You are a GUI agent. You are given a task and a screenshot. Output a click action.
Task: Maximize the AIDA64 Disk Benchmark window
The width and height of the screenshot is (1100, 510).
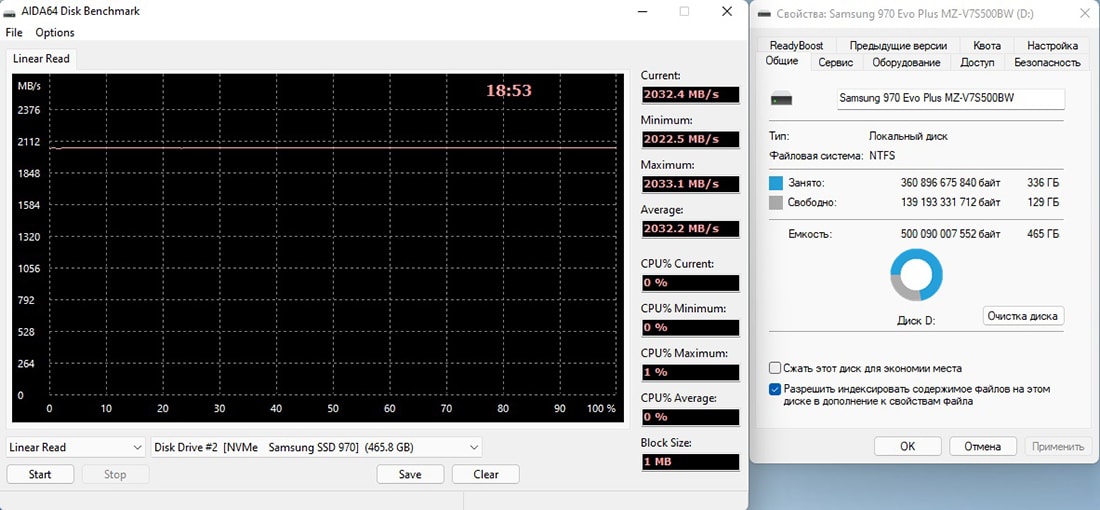pyautogui.click(x=685, y=11)
